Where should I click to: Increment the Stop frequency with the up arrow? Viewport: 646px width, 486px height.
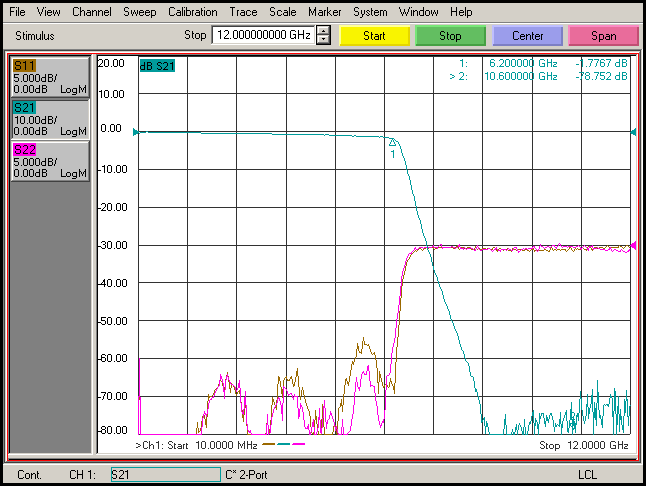pyautogui.click(x=323, y=31)
